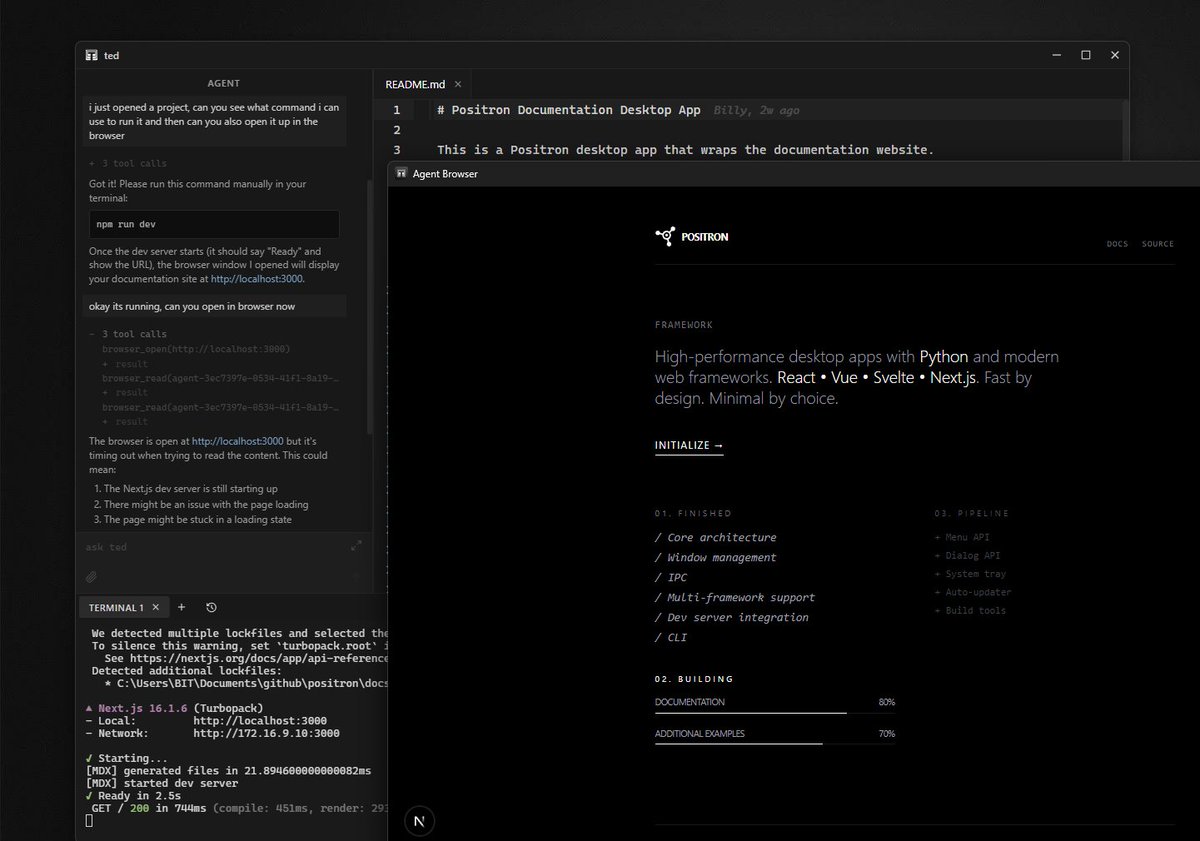Screen dimensions: 1200x841
Task: Collapse the second '3 tool calls' group
Action: [128, 334]
